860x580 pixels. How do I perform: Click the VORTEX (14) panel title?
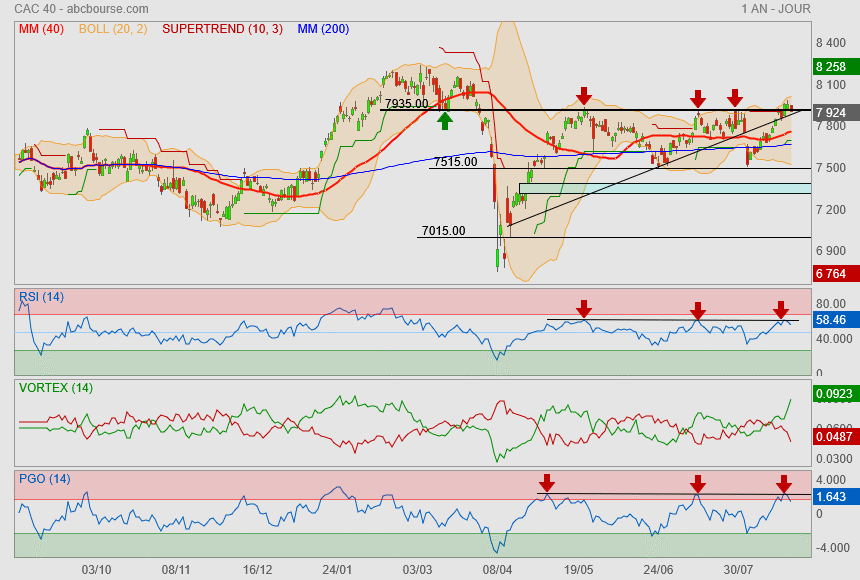(55, 387)
